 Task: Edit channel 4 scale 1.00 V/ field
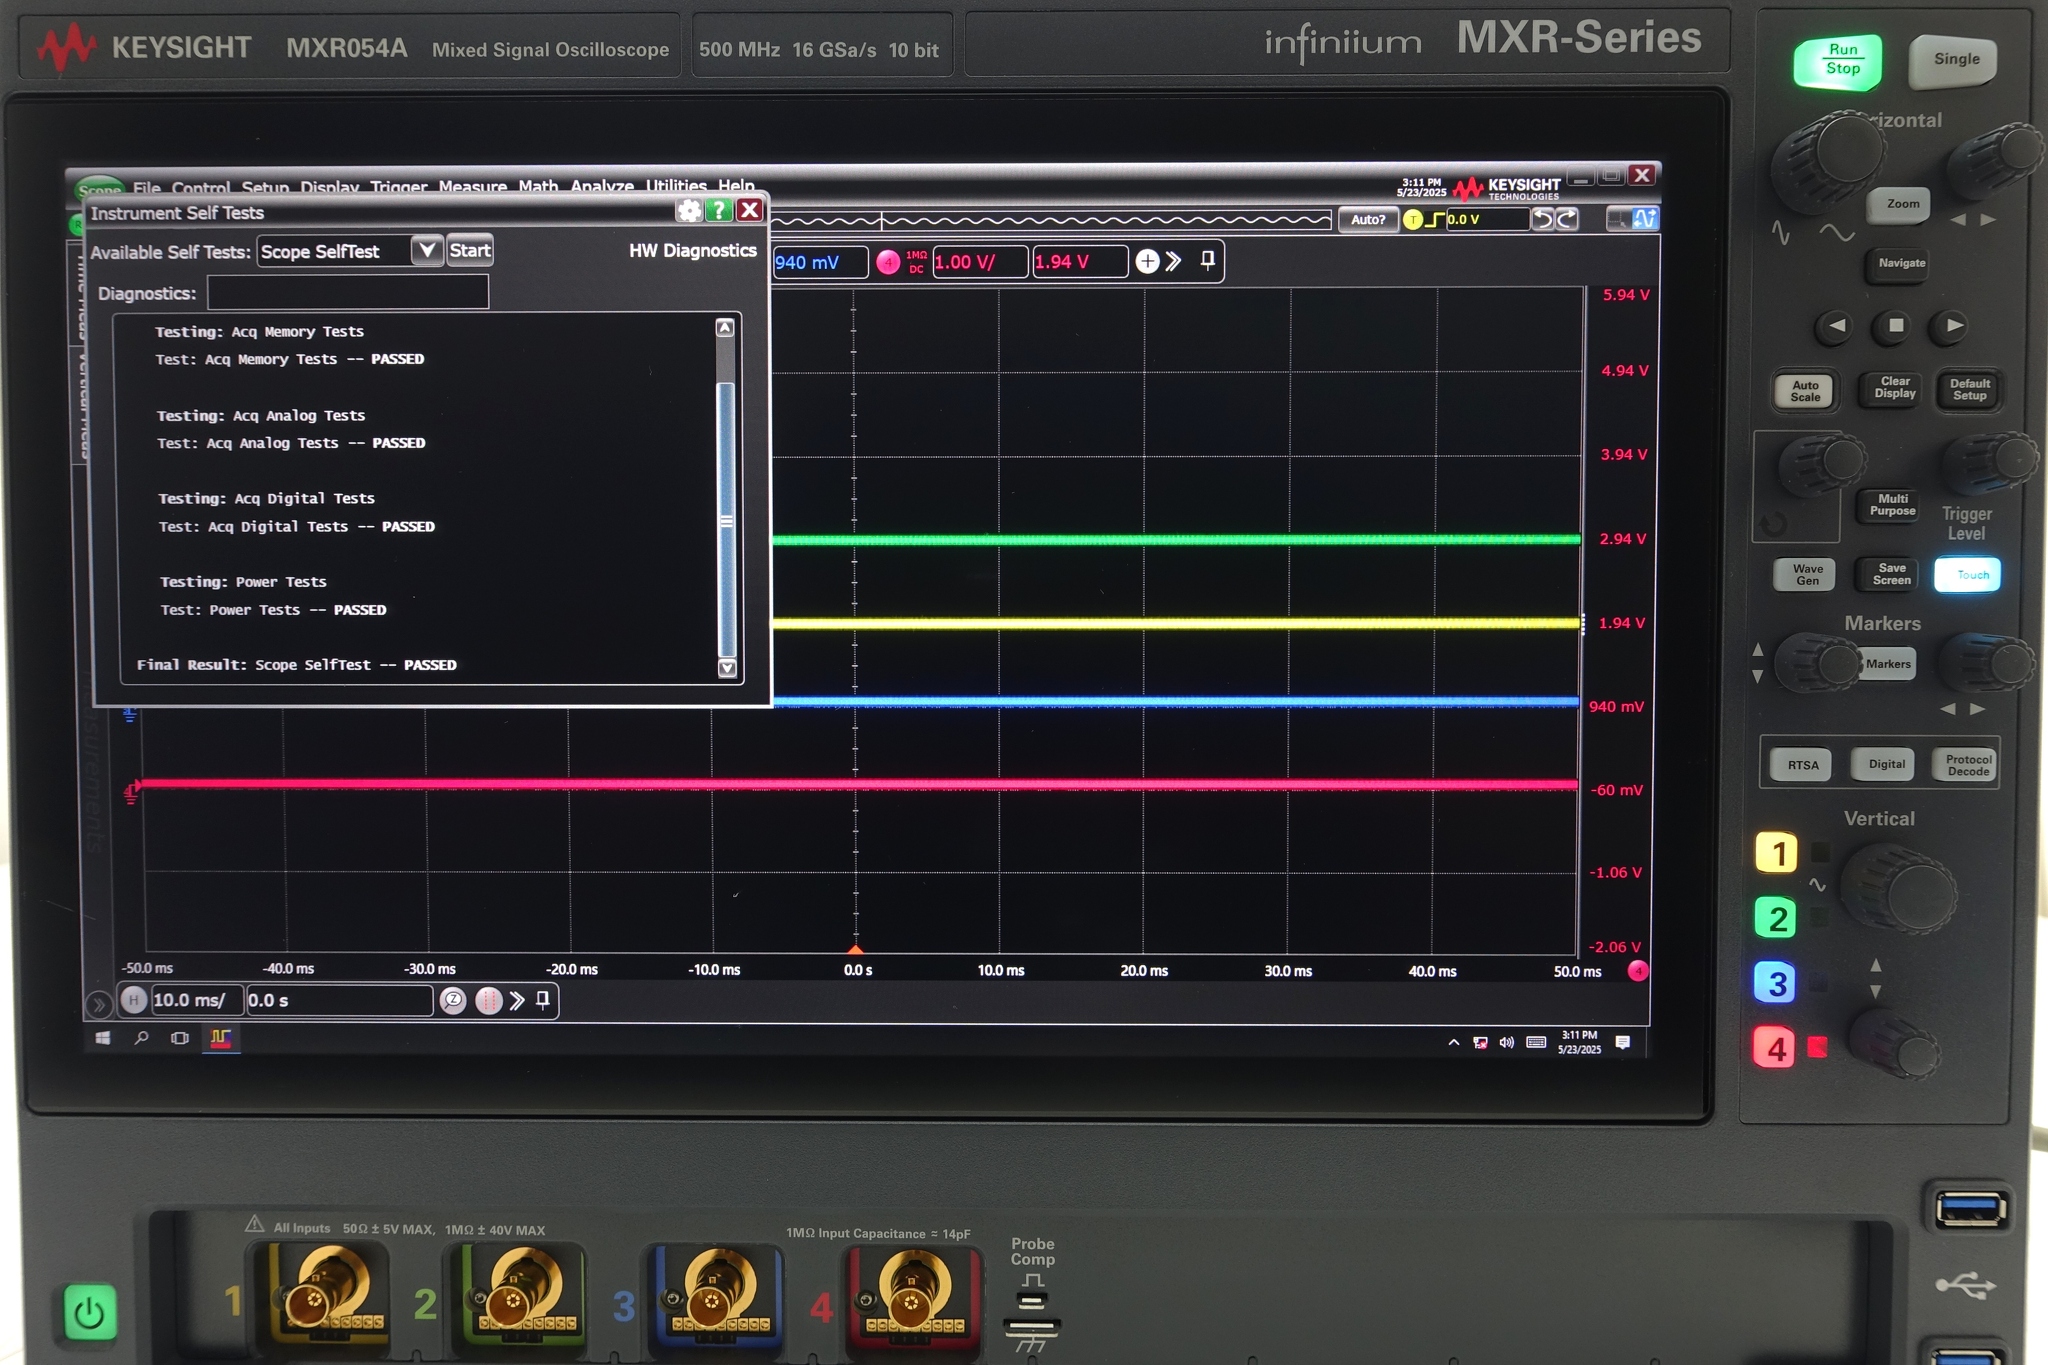(x=979, y=262)
